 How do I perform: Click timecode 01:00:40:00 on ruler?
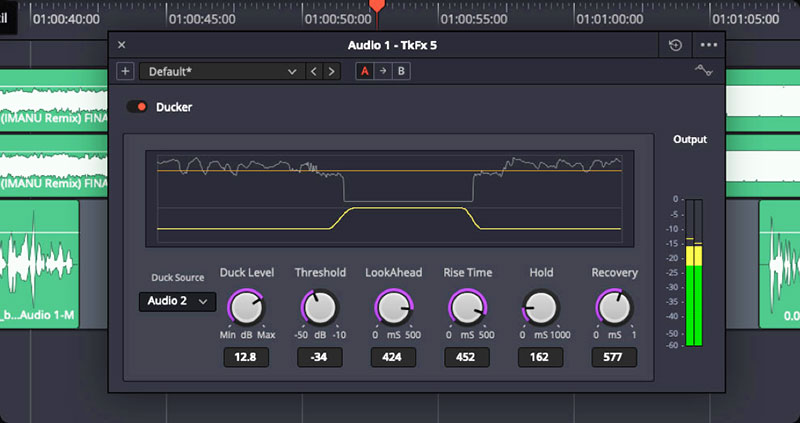pos(66,19)
